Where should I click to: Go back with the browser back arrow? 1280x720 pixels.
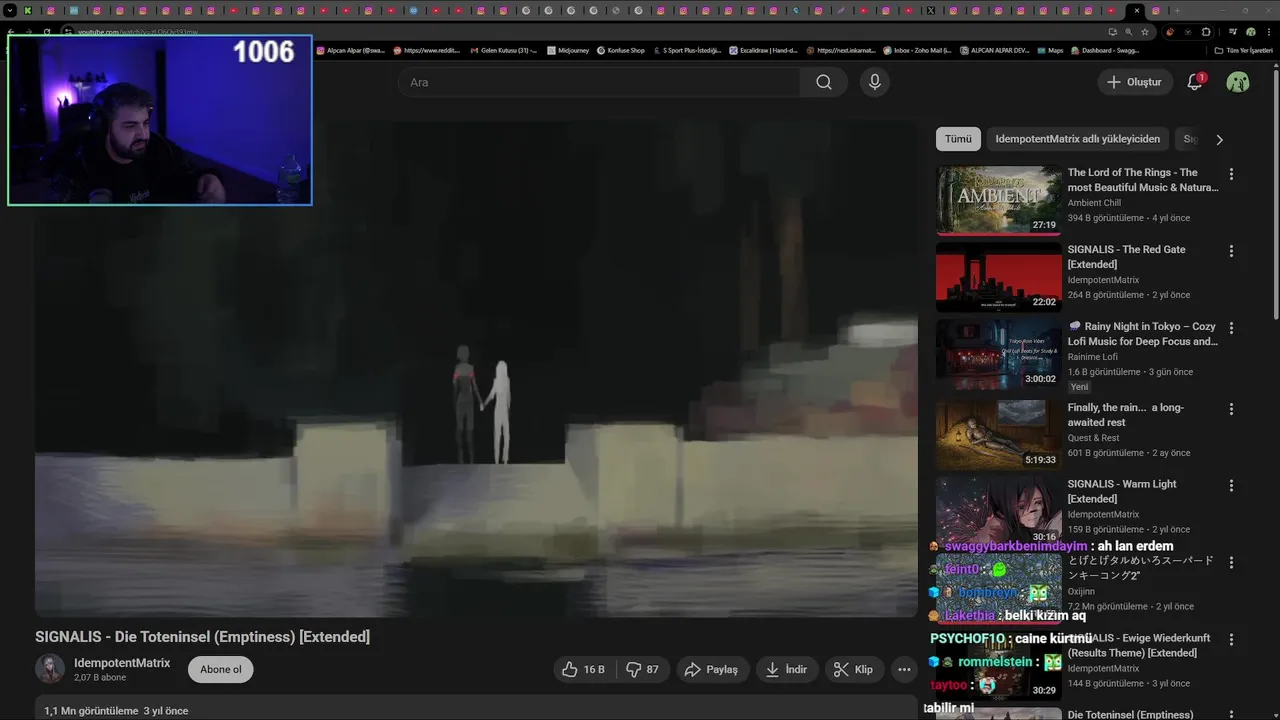(10, 32)
